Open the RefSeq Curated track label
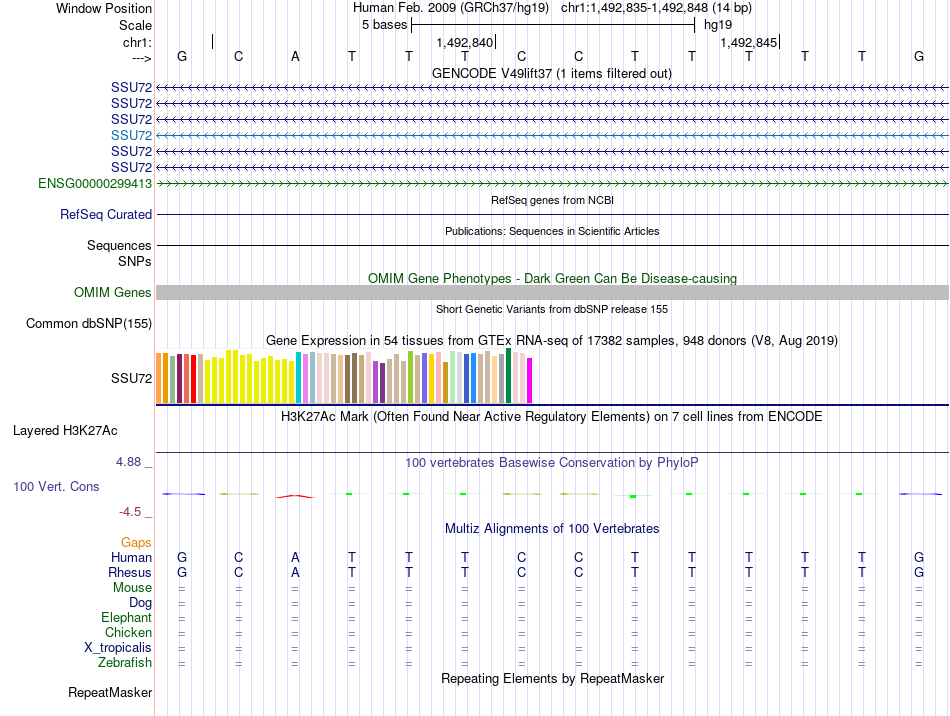This screenshot has width=950, height=716. coord(106,214)
